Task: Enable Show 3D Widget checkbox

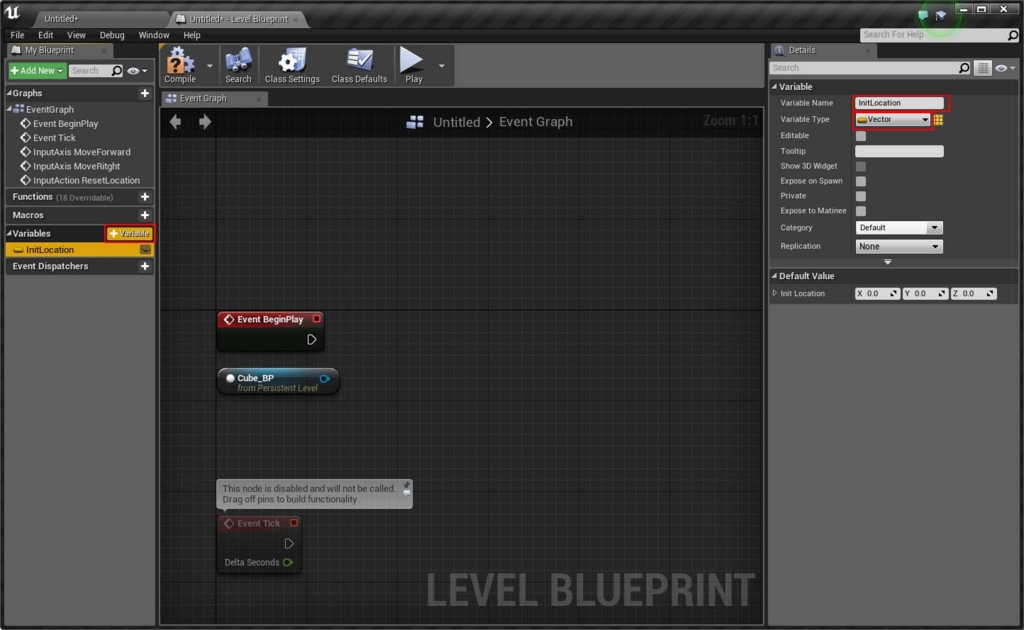Action: click(x=861, y=166)
